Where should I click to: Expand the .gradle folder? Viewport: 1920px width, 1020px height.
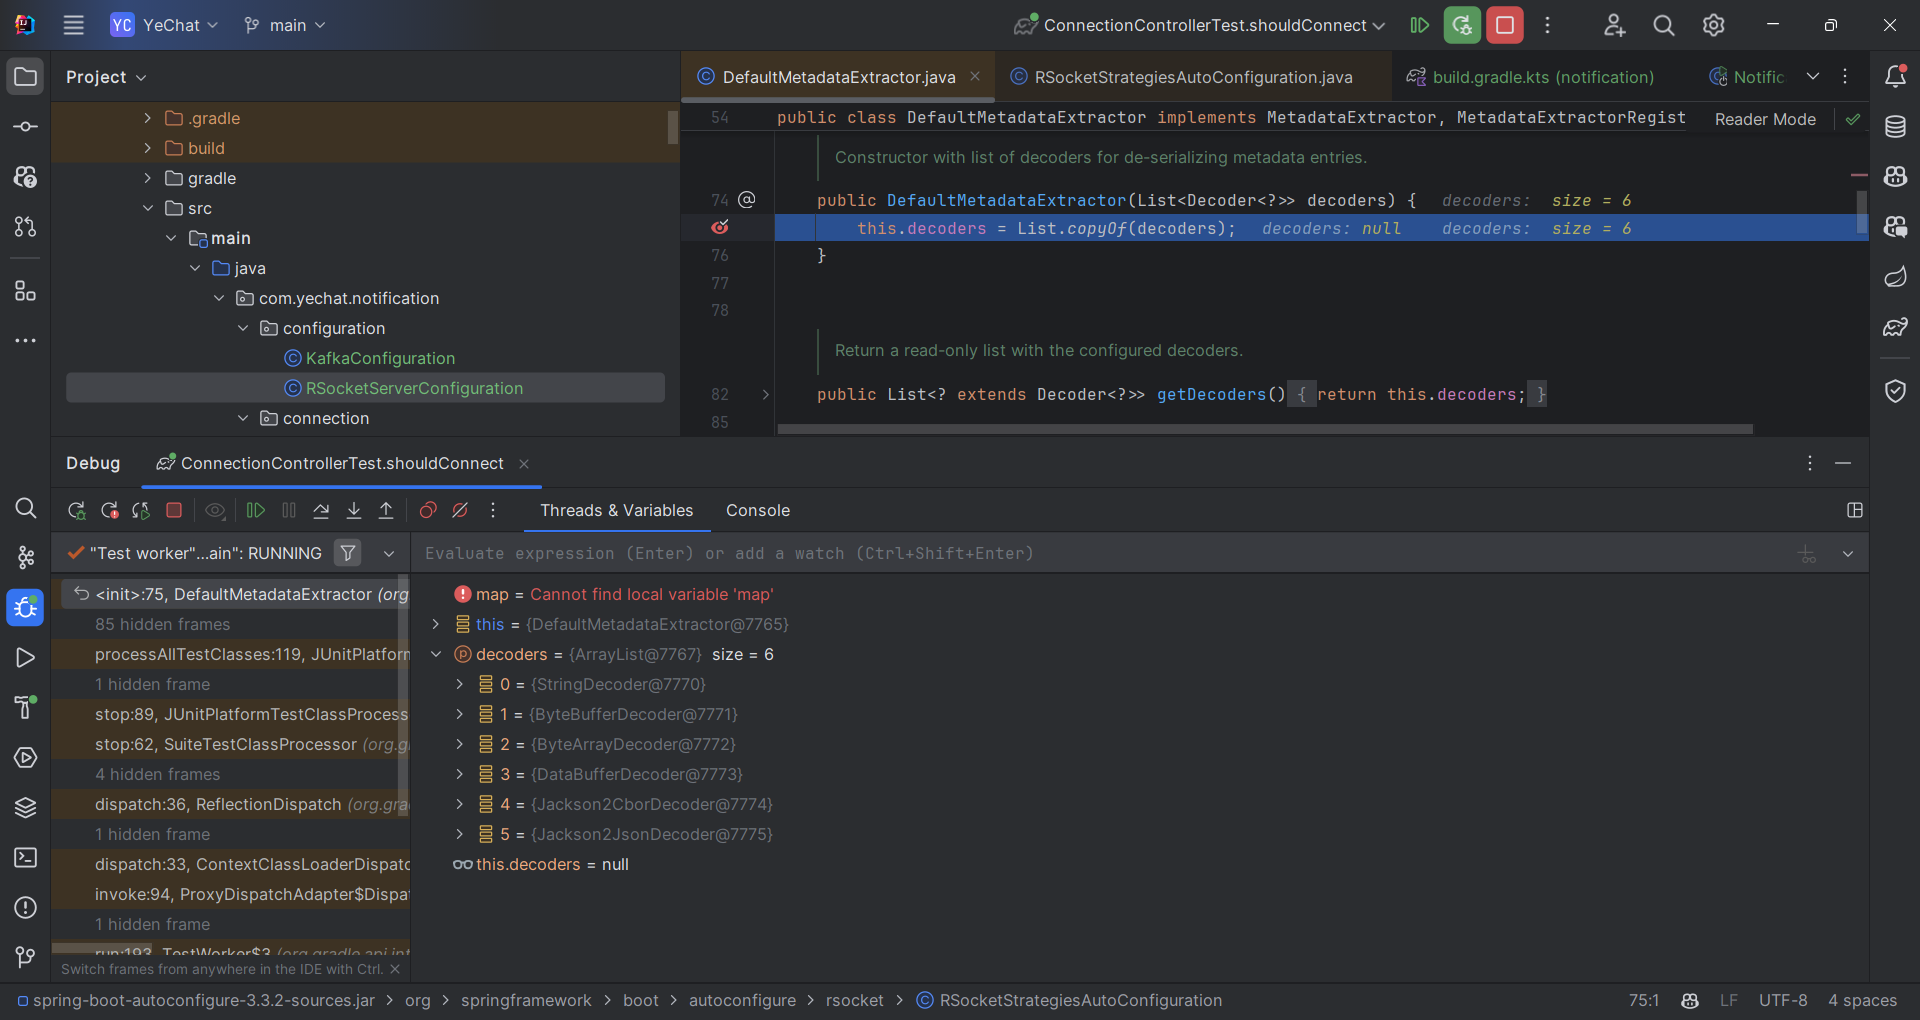coord(147,118)
